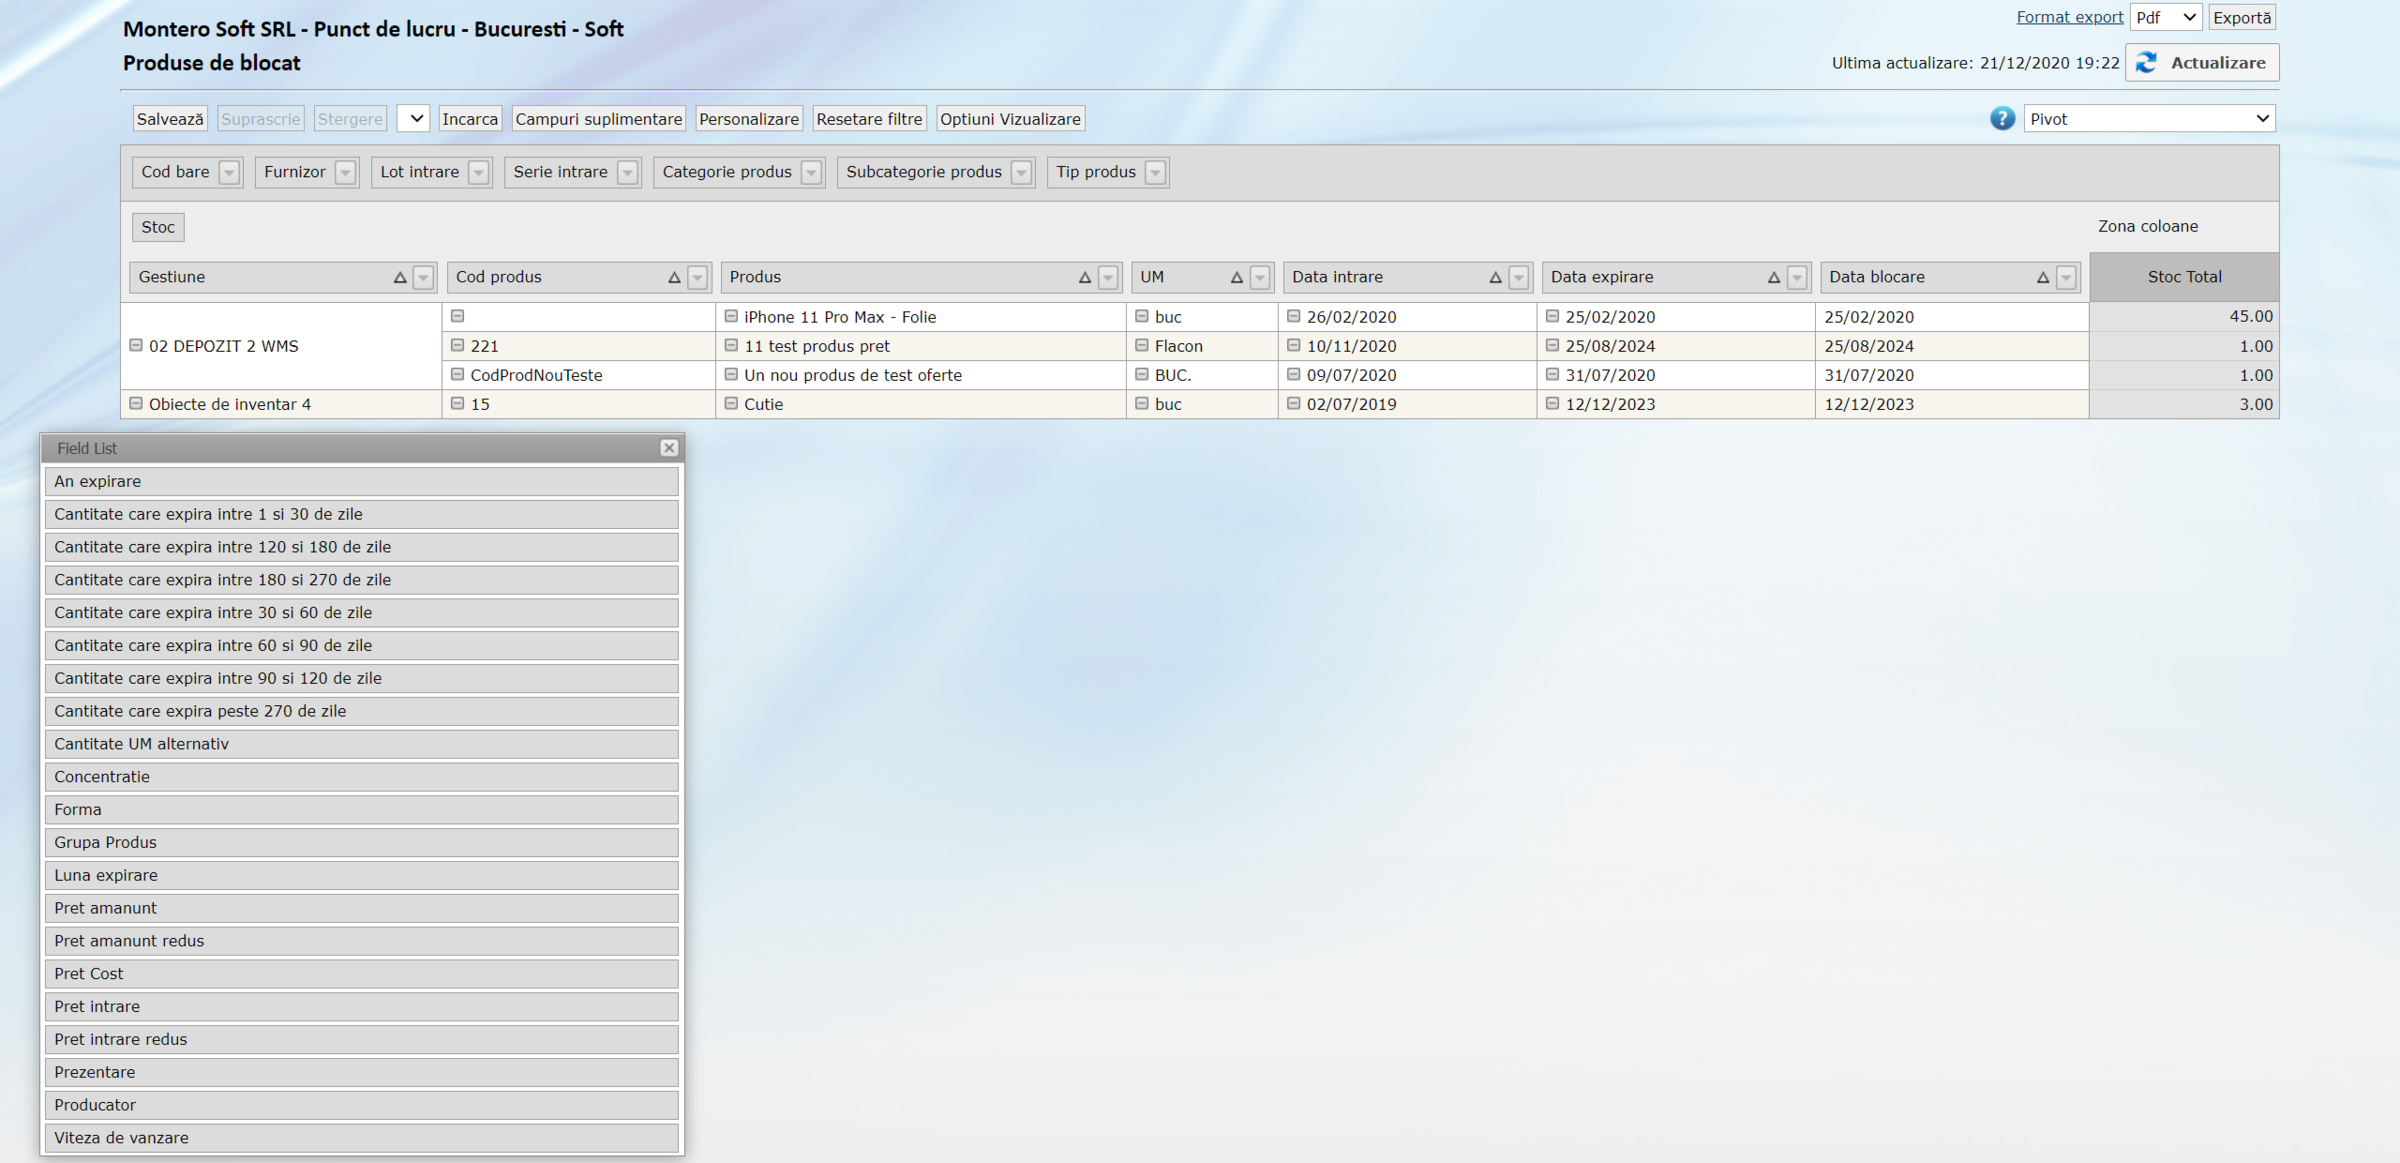
Task: Collapse the 02 DEPOZIT 2 WMS row
Action: 136,345
